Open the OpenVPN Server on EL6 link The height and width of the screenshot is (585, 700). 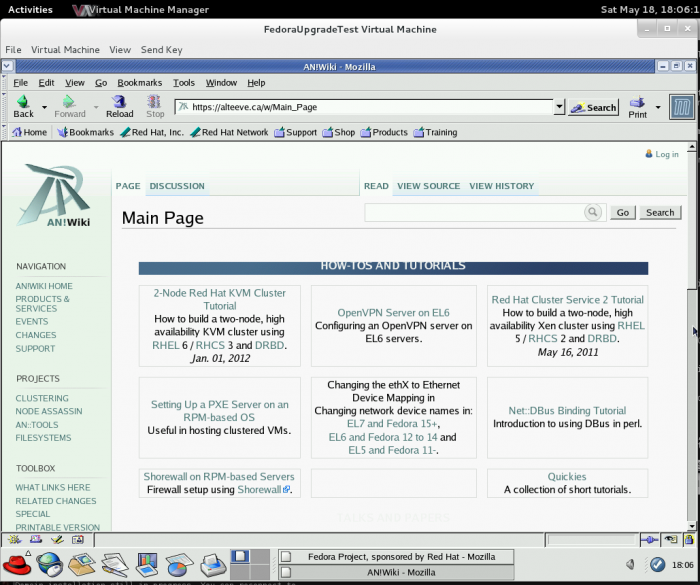393,313
